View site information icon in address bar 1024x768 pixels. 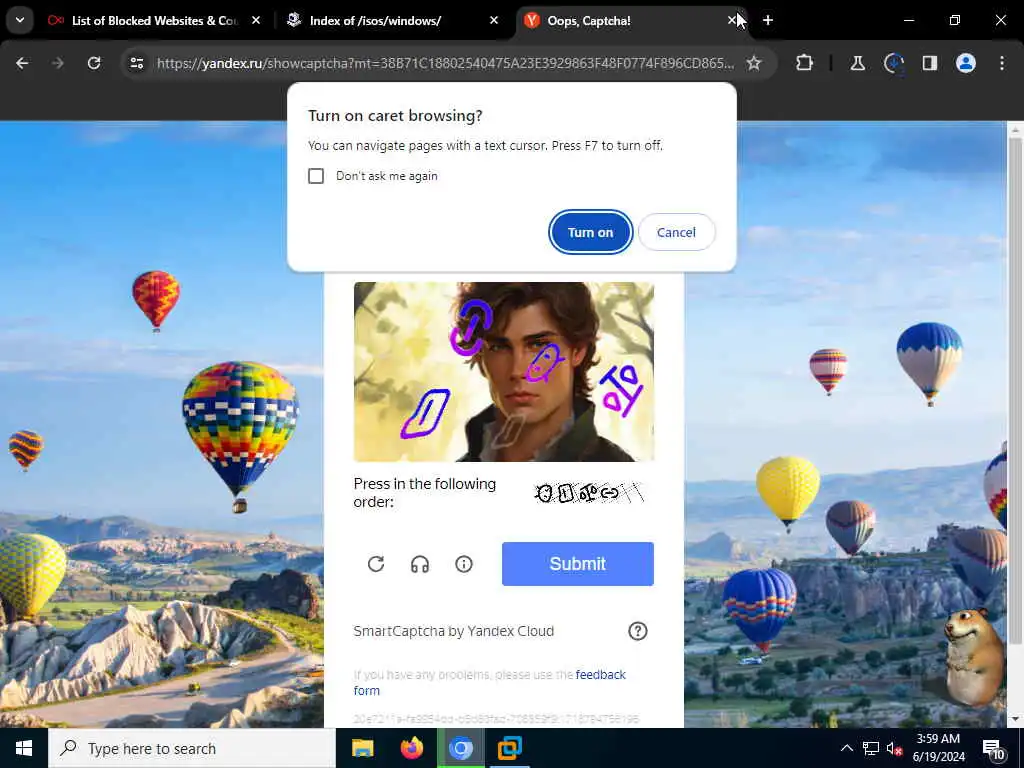coord(137,63)
